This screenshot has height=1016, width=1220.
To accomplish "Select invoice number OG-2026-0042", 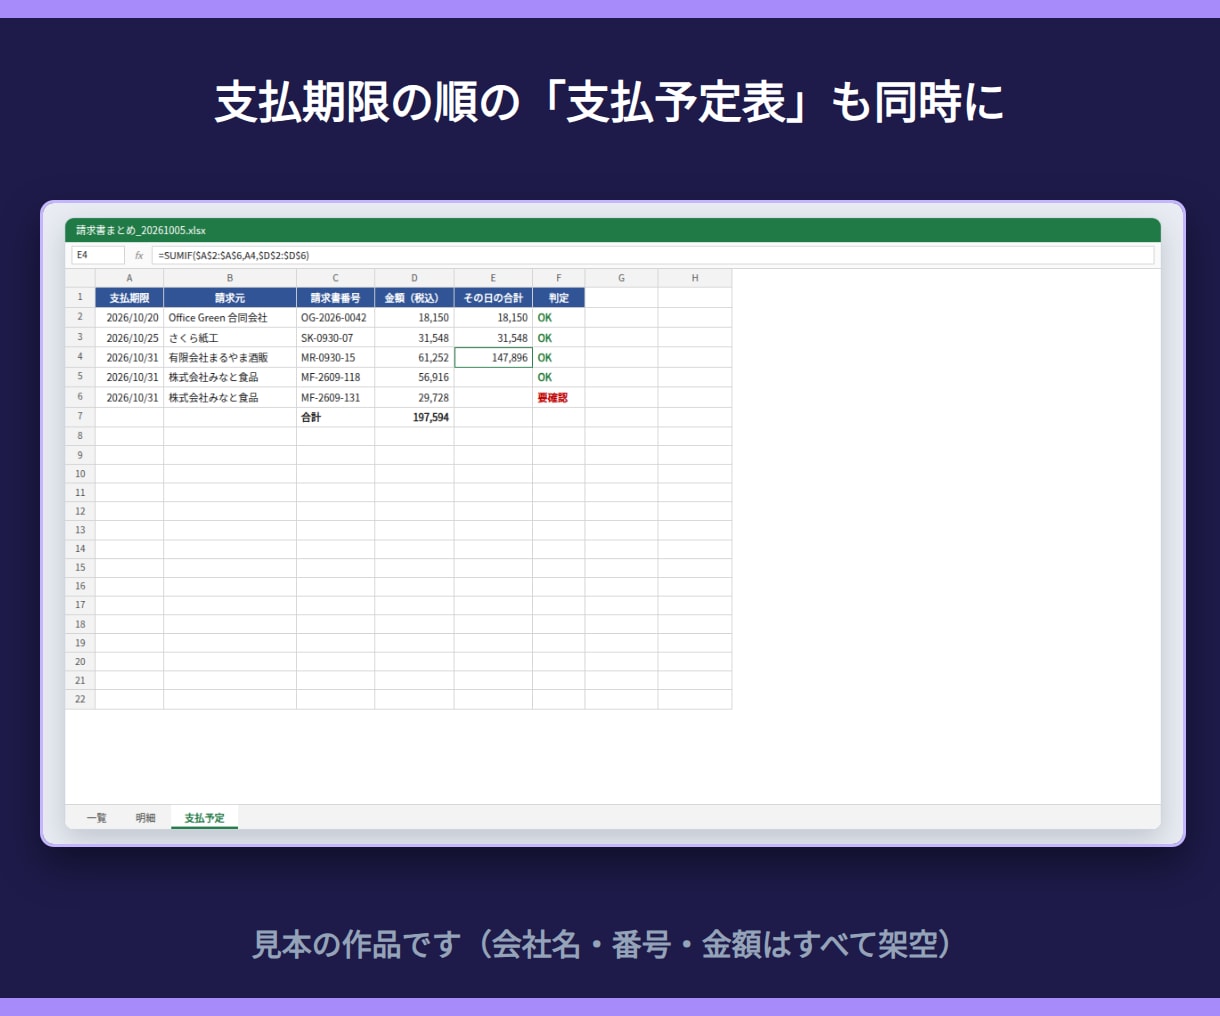I will (x=336, y=318).
